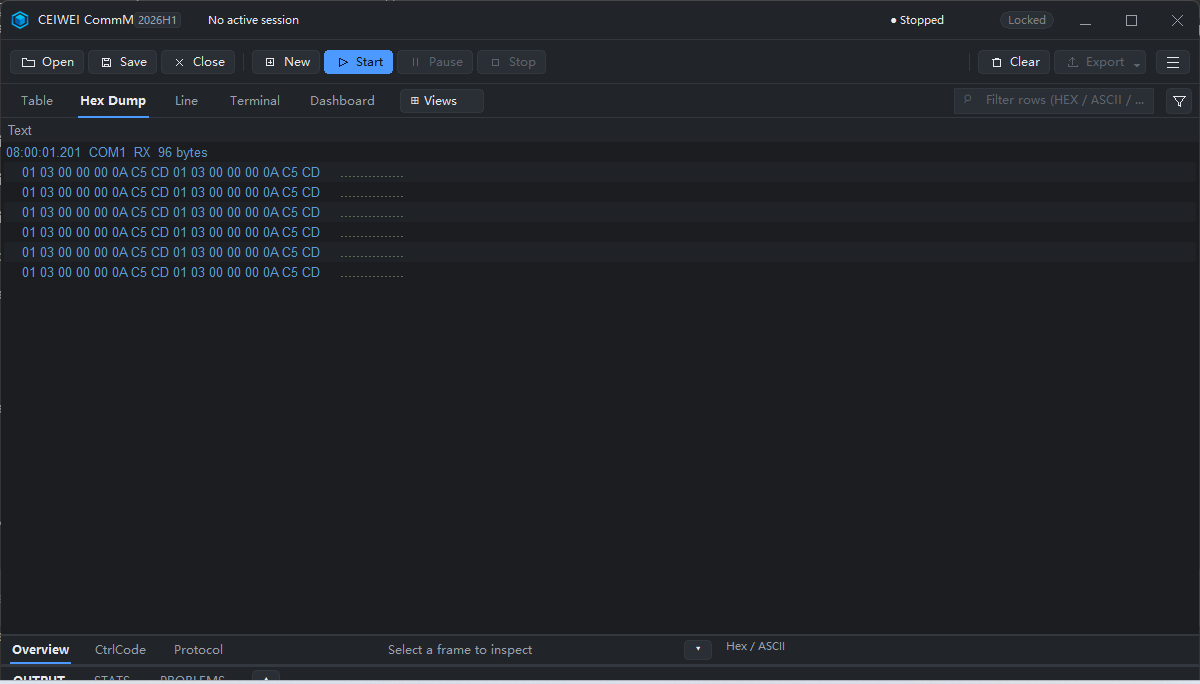Screen dimensions: 1200x684
Task: Focus the Filter rows search field
Action: [1054, 100]
